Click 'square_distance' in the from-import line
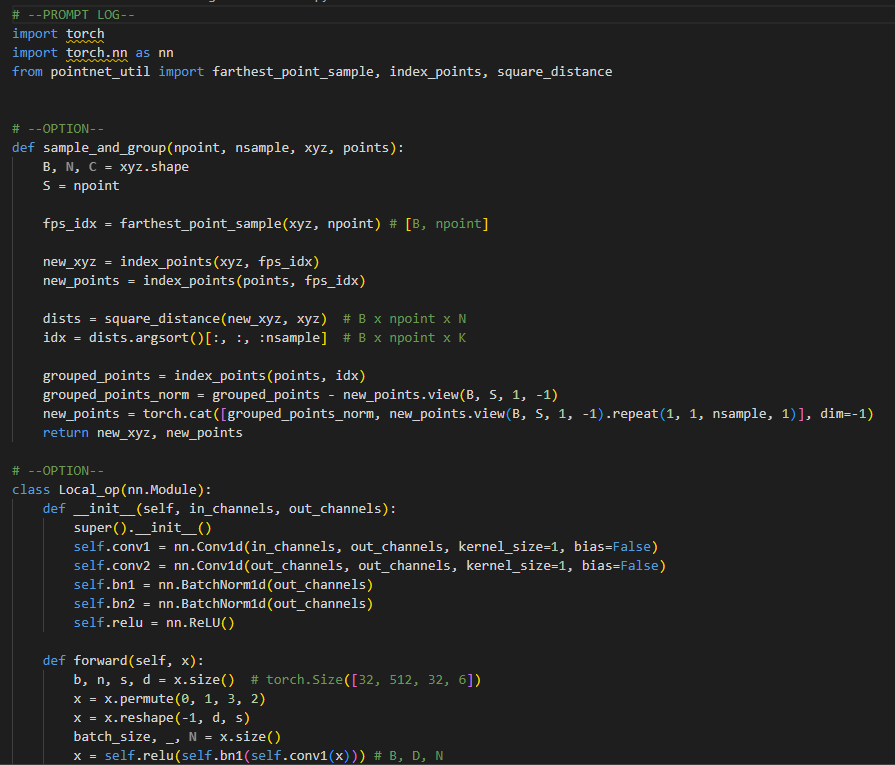The width and height of the screenshot is (895, 765). click(554, 72)
